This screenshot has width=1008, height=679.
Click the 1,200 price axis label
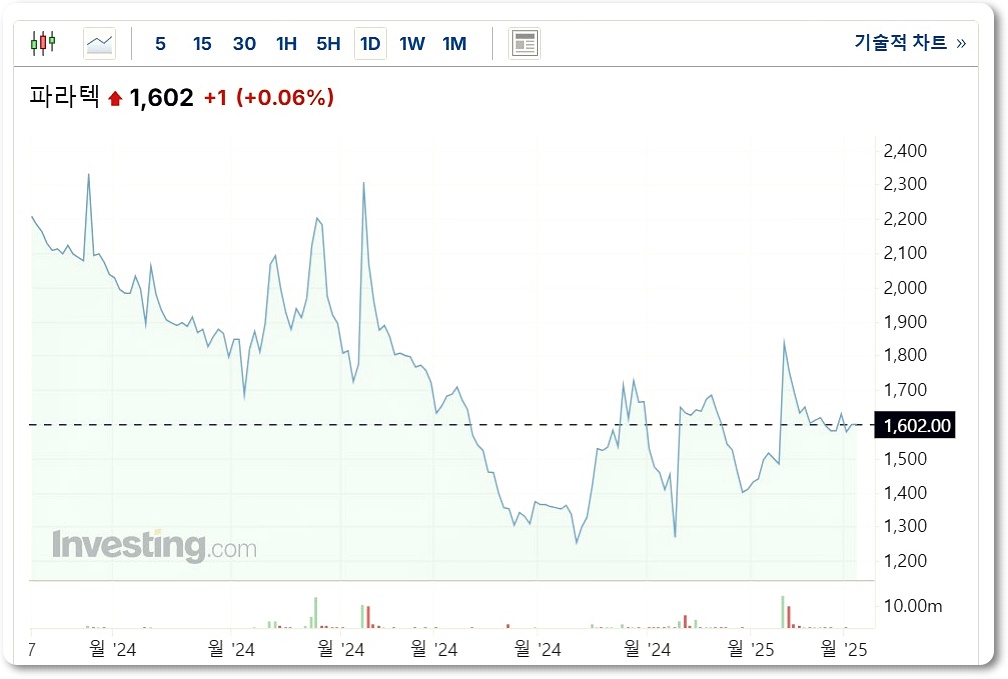click(905, 561)
